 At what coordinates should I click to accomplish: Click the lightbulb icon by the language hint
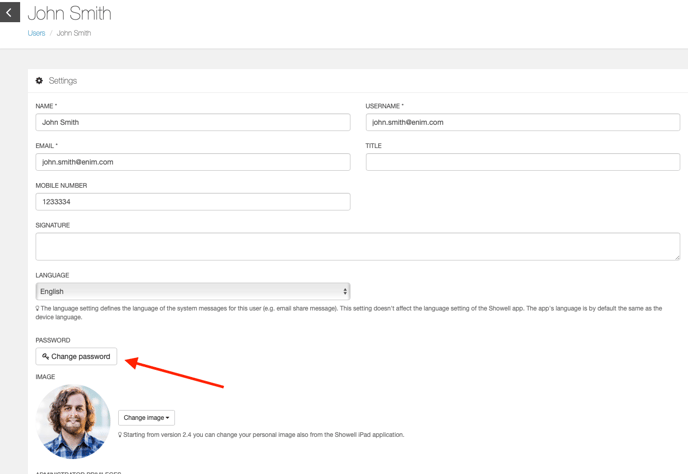[37, 309]
